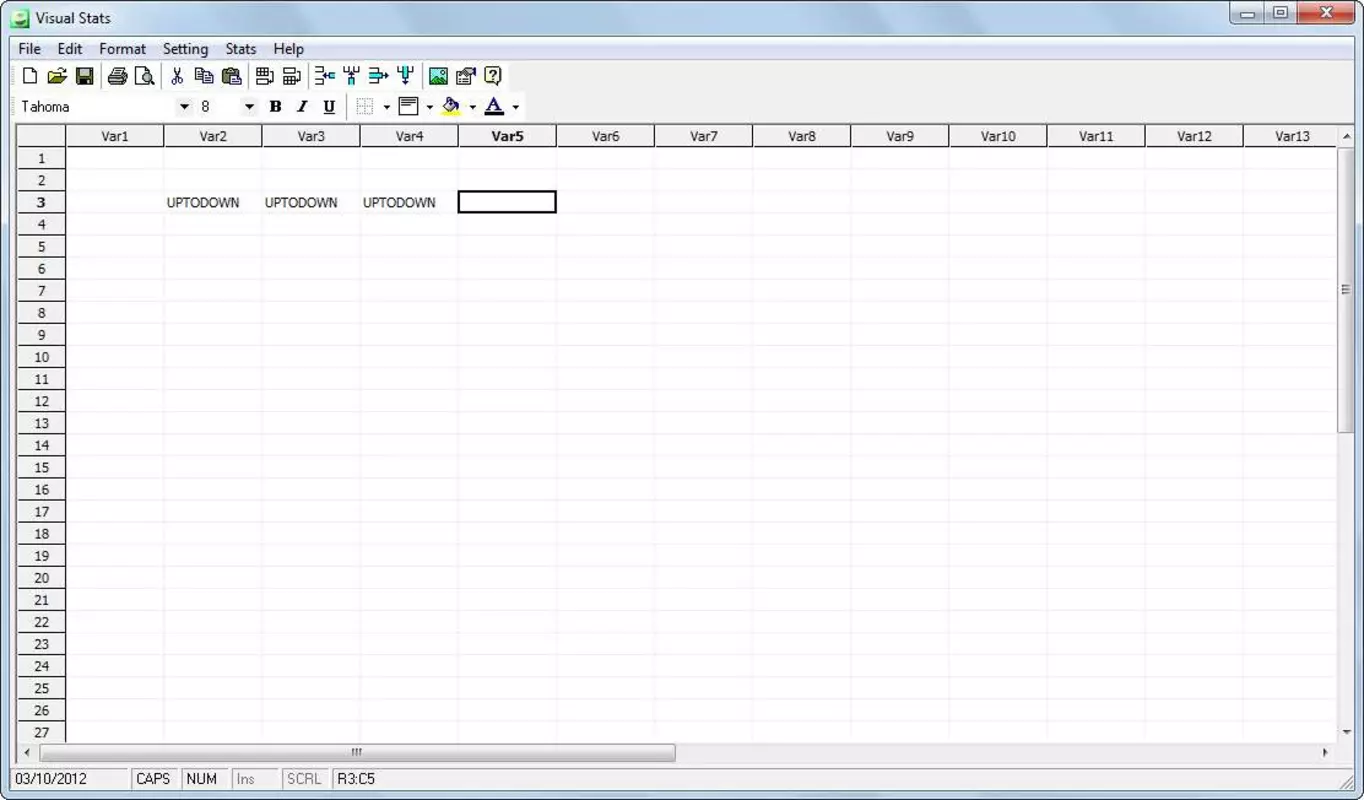Image resolution: width=1364 pixels, height=800 pixels.
Task: Open the Help menu
Action: 288,48
